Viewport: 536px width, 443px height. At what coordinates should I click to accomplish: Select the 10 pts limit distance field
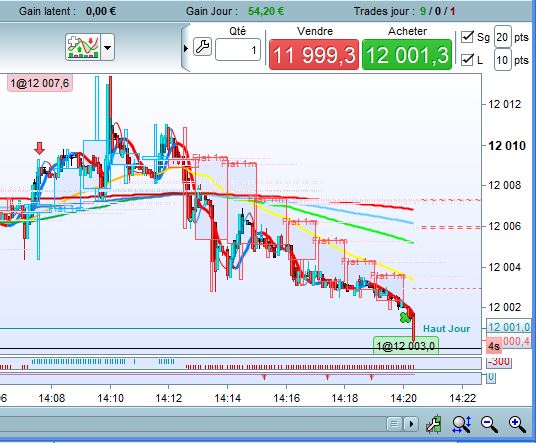tap(502, 60)
